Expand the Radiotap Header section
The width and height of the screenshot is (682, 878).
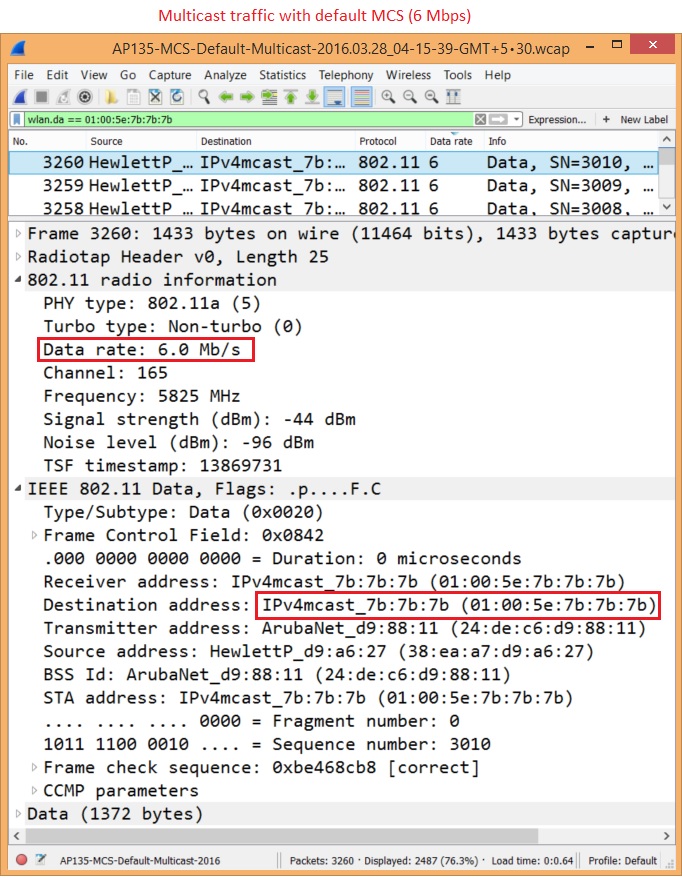19,257
